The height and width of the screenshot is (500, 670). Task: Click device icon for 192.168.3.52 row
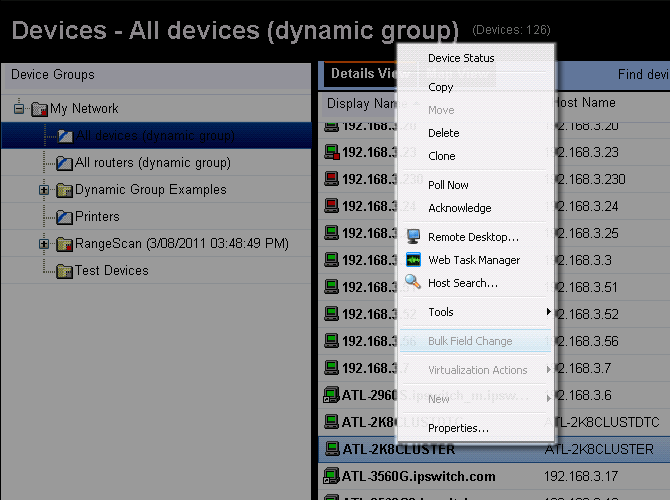pyautogui.click(x=332, y=314)
